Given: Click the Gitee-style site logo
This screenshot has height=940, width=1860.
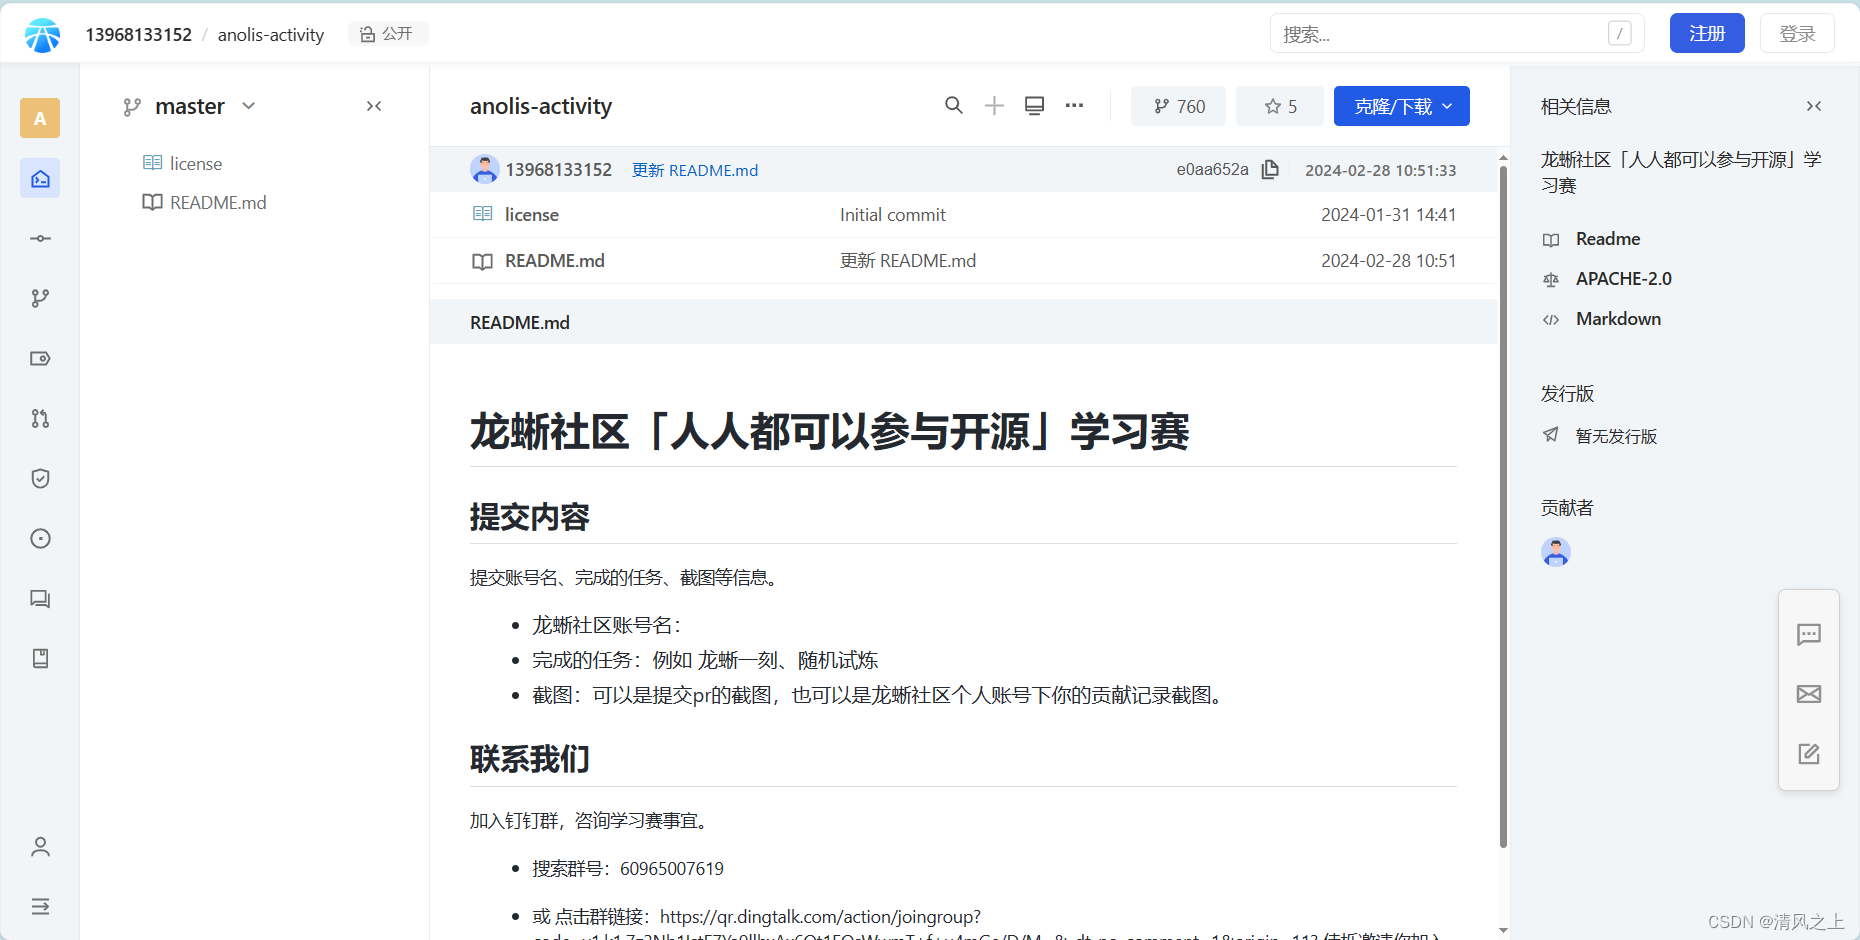Looking at the screenshot, I should (x=42, y=35).
